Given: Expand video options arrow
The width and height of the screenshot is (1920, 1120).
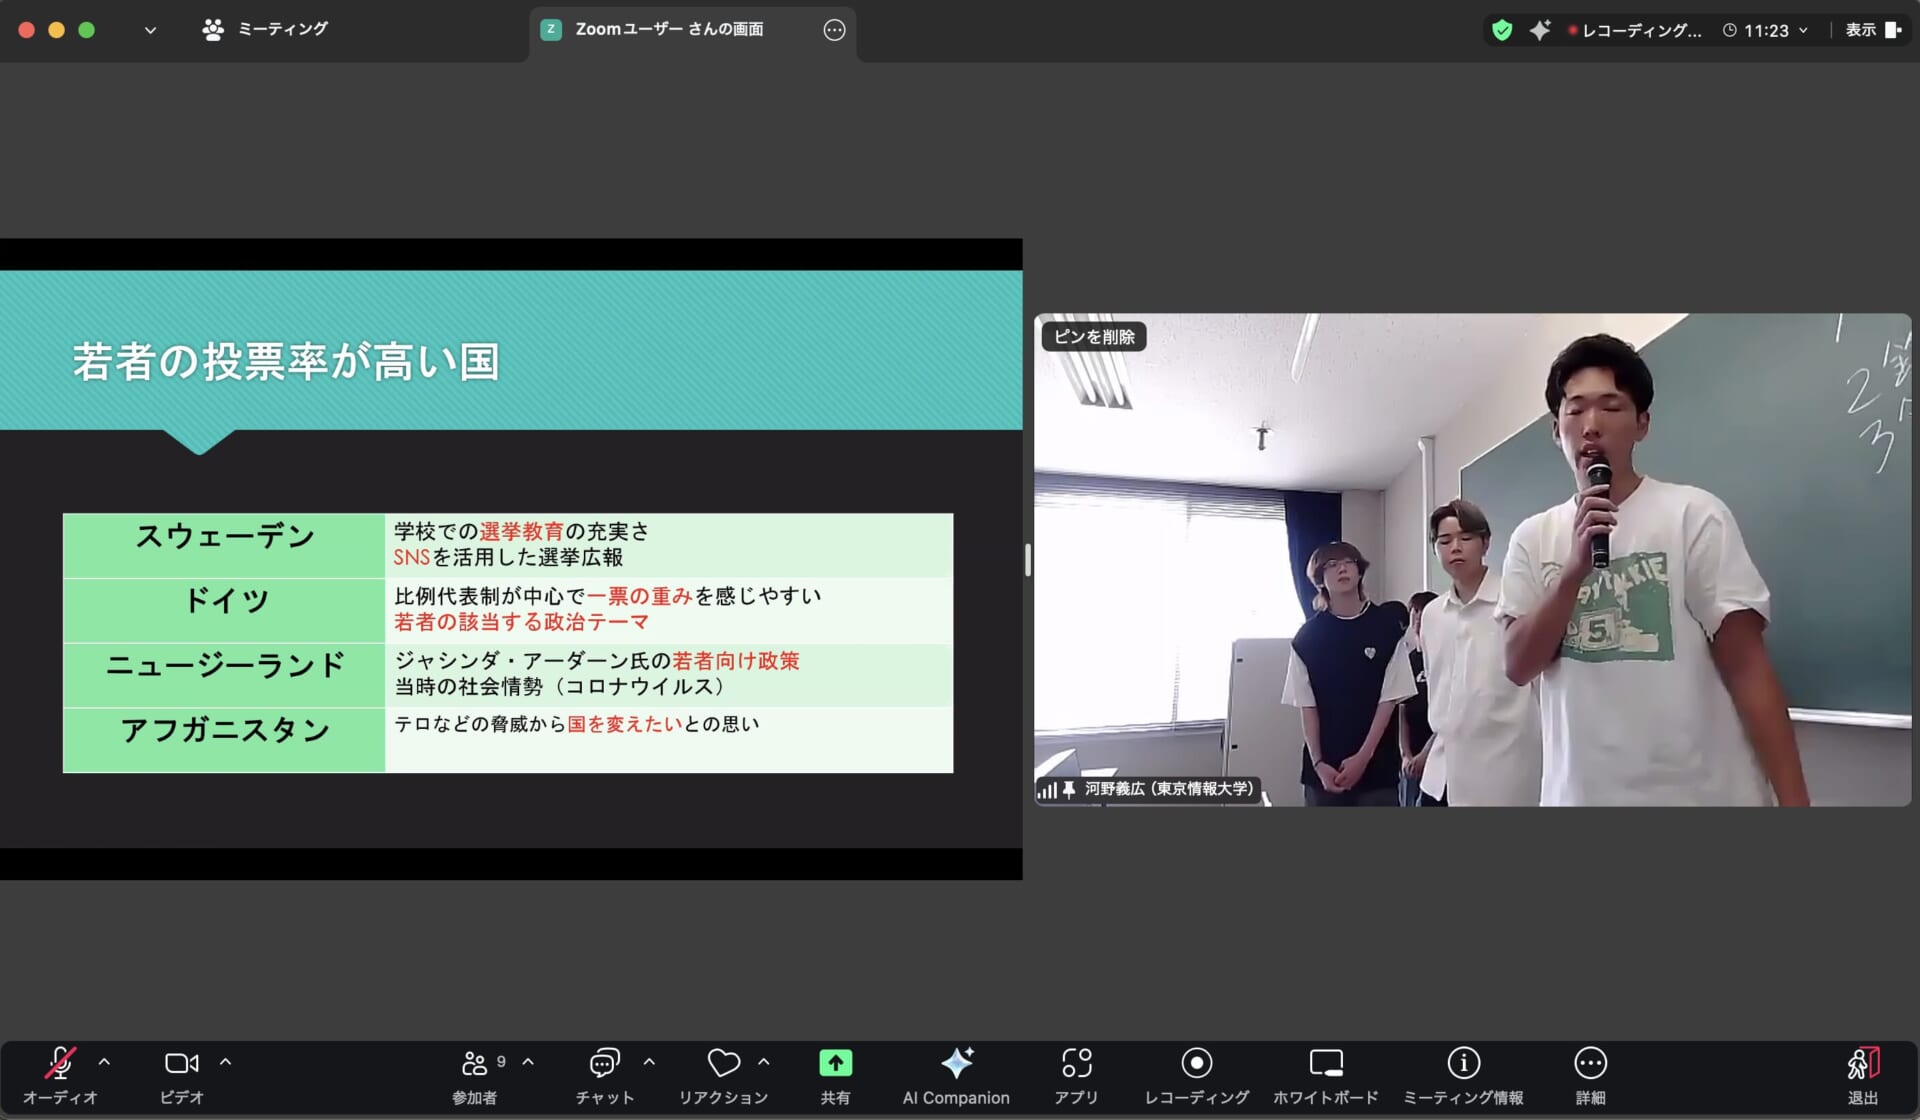Looking at the screenshot, I should pyautogui.click(x=225, y=1062).
